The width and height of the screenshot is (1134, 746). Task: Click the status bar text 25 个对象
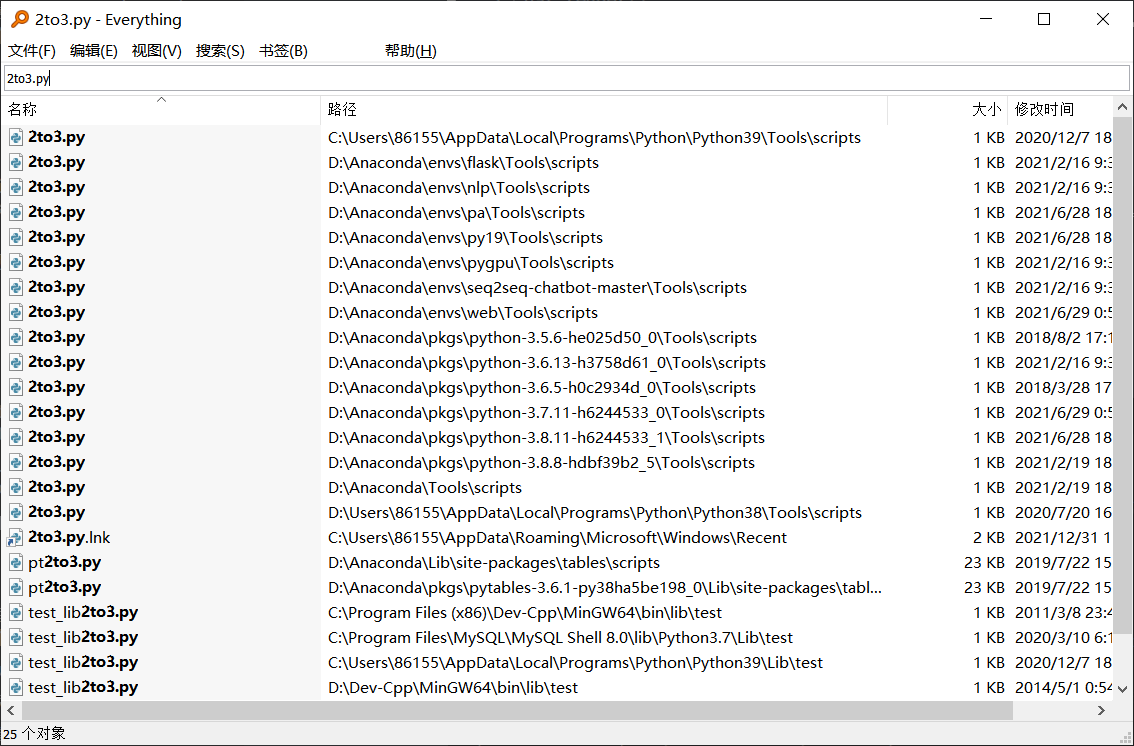[x=34, y=733]
